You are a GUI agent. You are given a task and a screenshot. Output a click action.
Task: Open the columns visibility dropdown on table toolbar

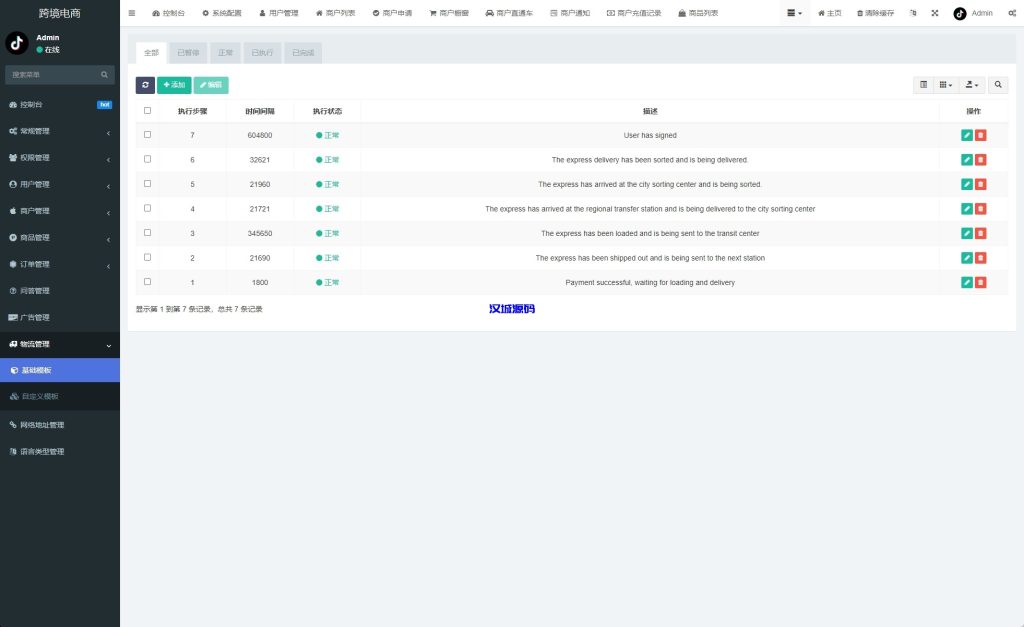(943, 85)
